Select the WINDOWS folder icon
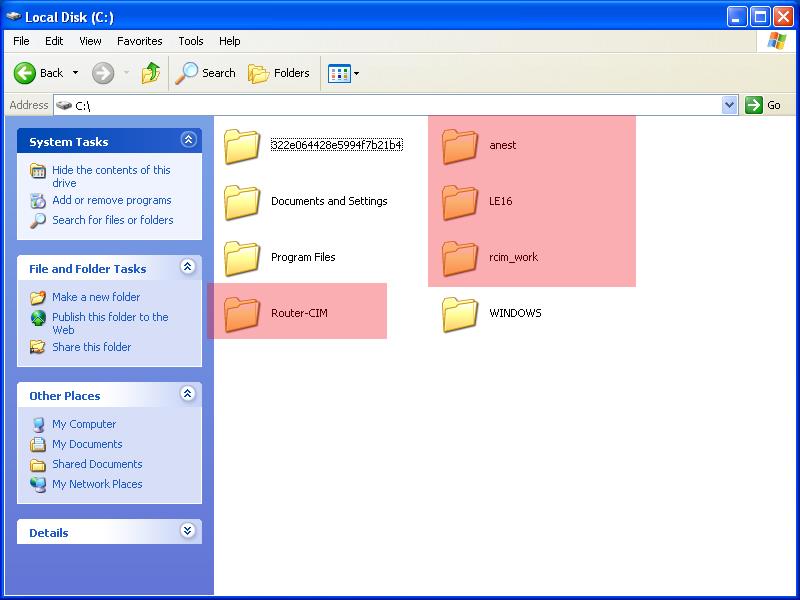 pyautogui.click(x=460, y=314)
